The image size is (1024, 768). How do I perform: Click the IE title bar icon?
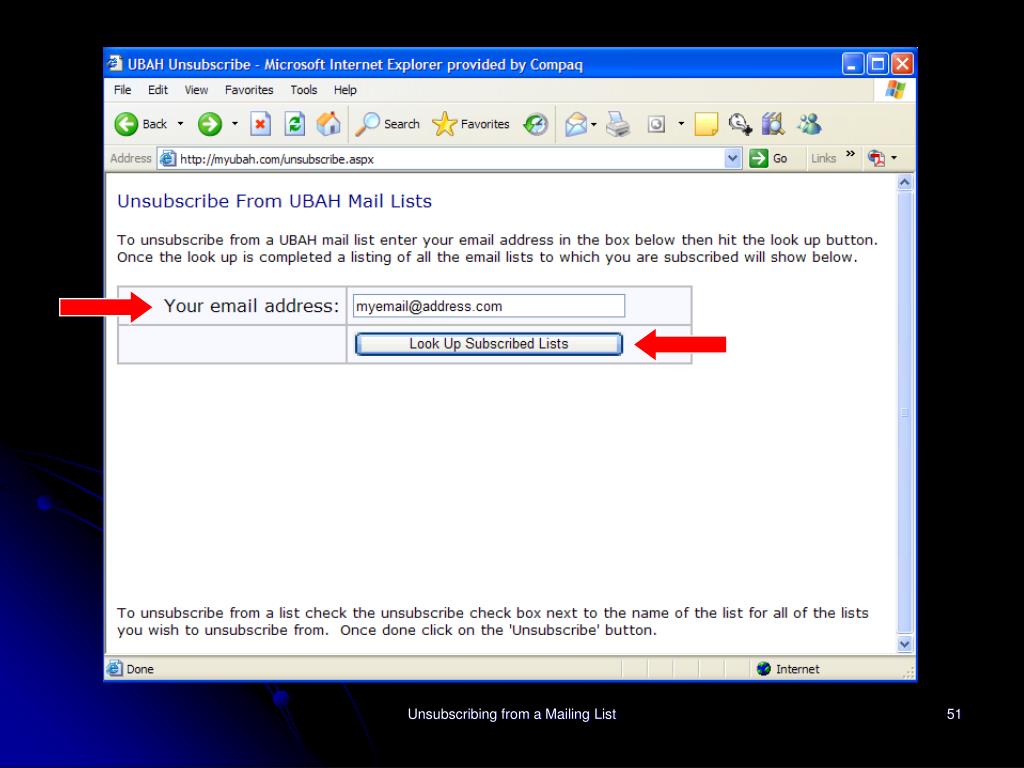click(115, 63)
